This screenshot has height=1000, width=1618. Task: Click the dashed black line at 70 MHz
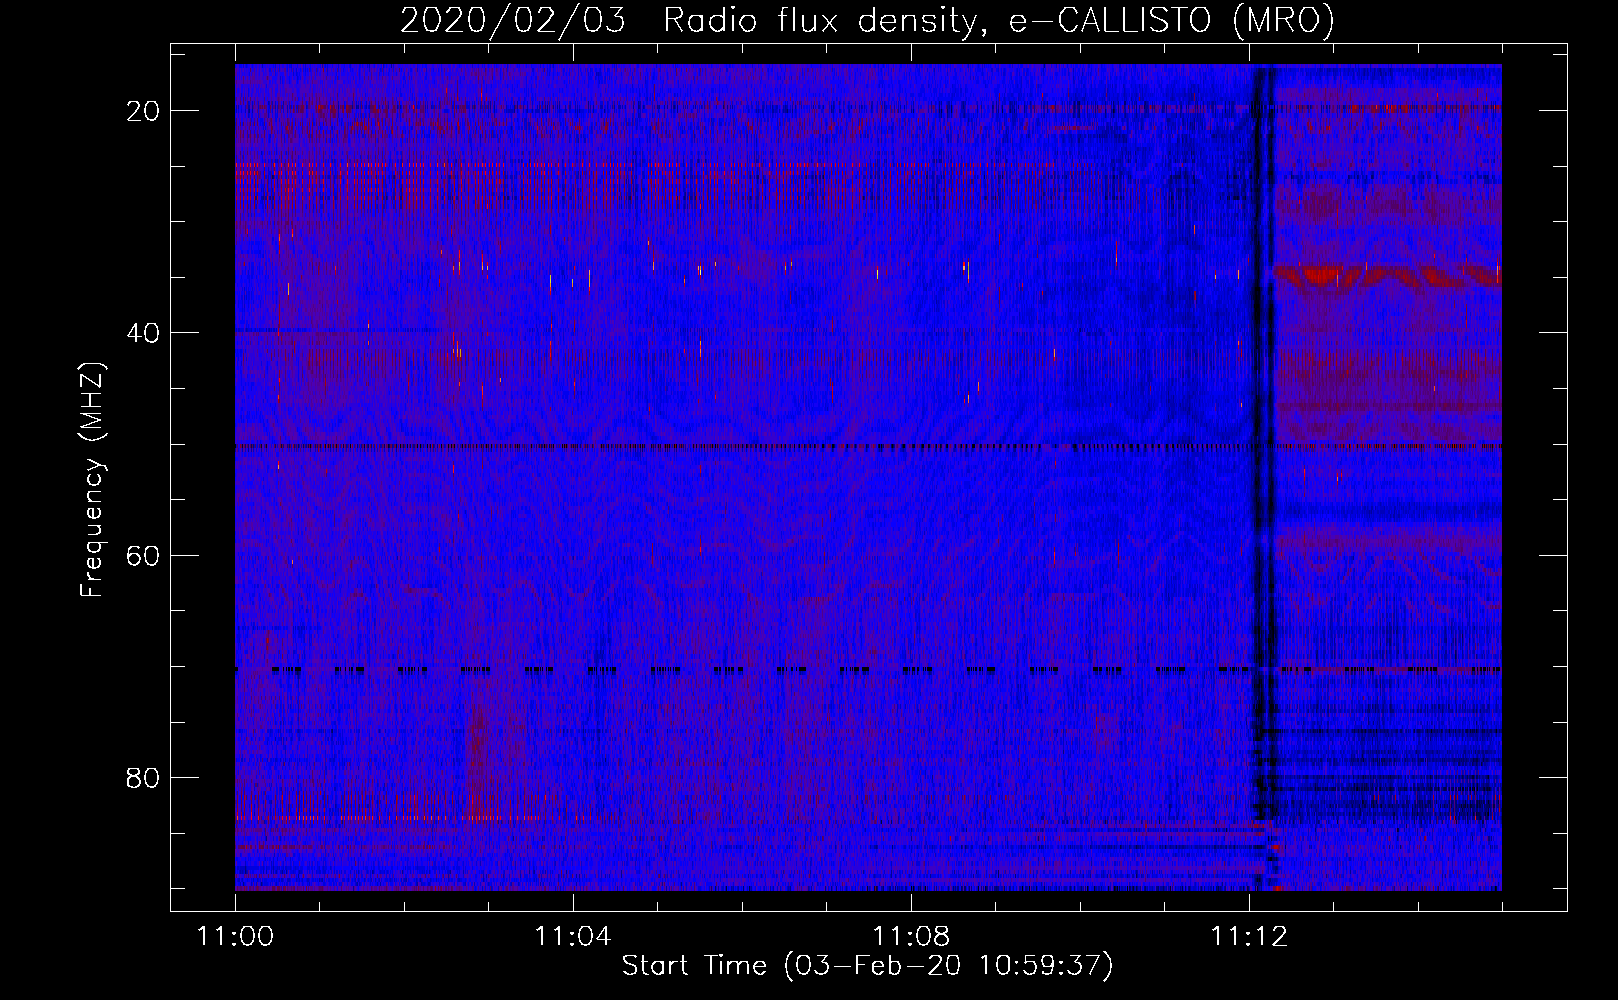pos(868,669)
